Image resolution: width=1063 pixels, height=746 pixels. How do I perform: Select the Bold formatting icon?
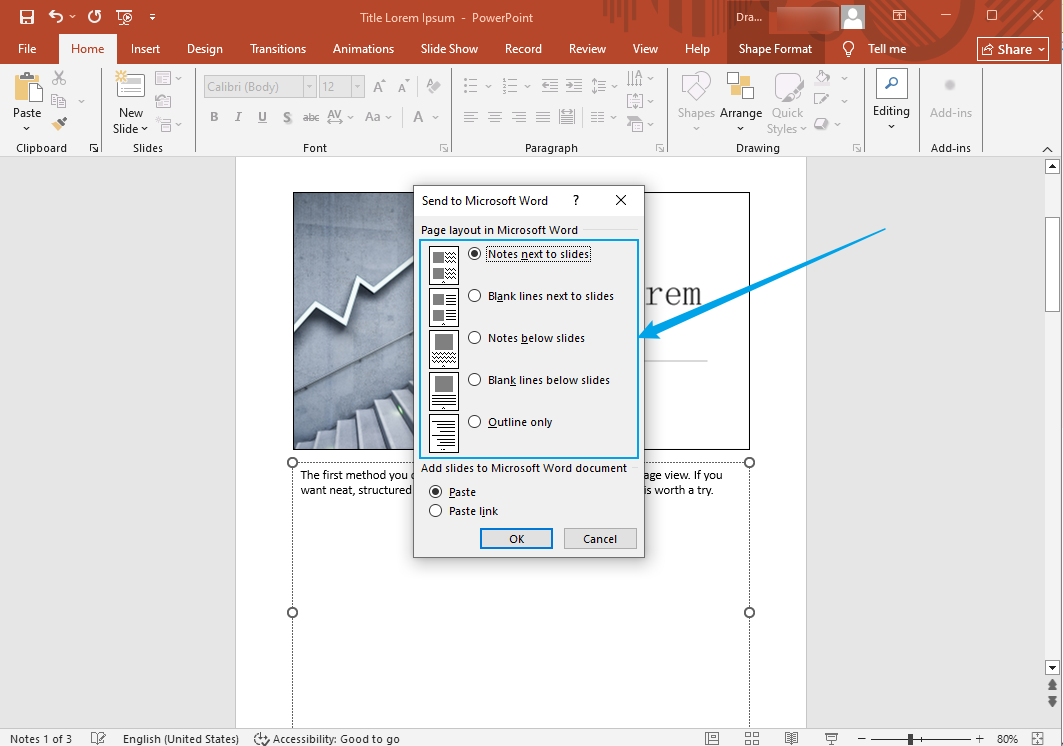[x=213, y=117]
